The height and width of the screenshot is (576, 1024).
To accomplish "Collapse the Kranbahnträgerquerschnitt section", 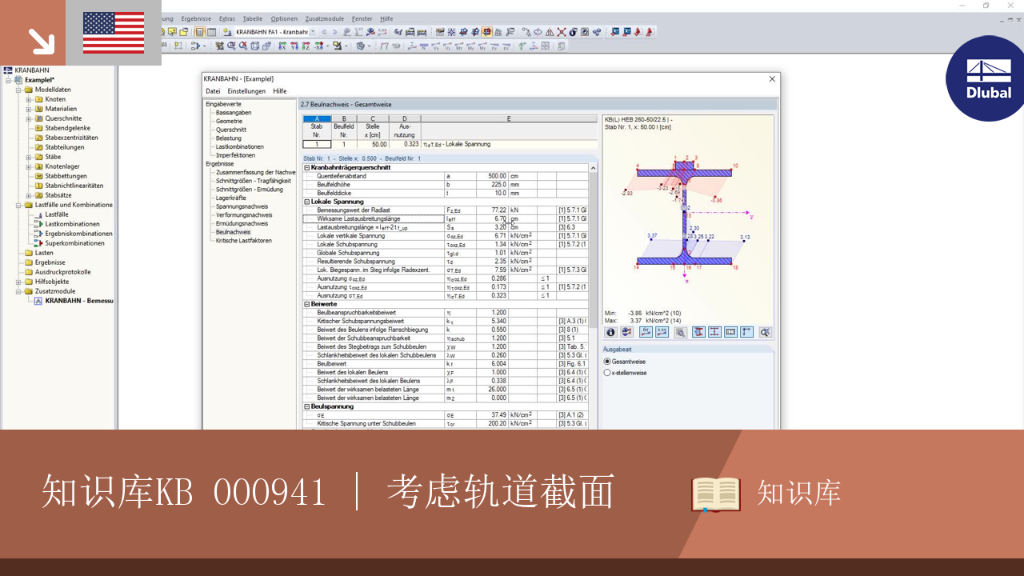I will [307, 167].
